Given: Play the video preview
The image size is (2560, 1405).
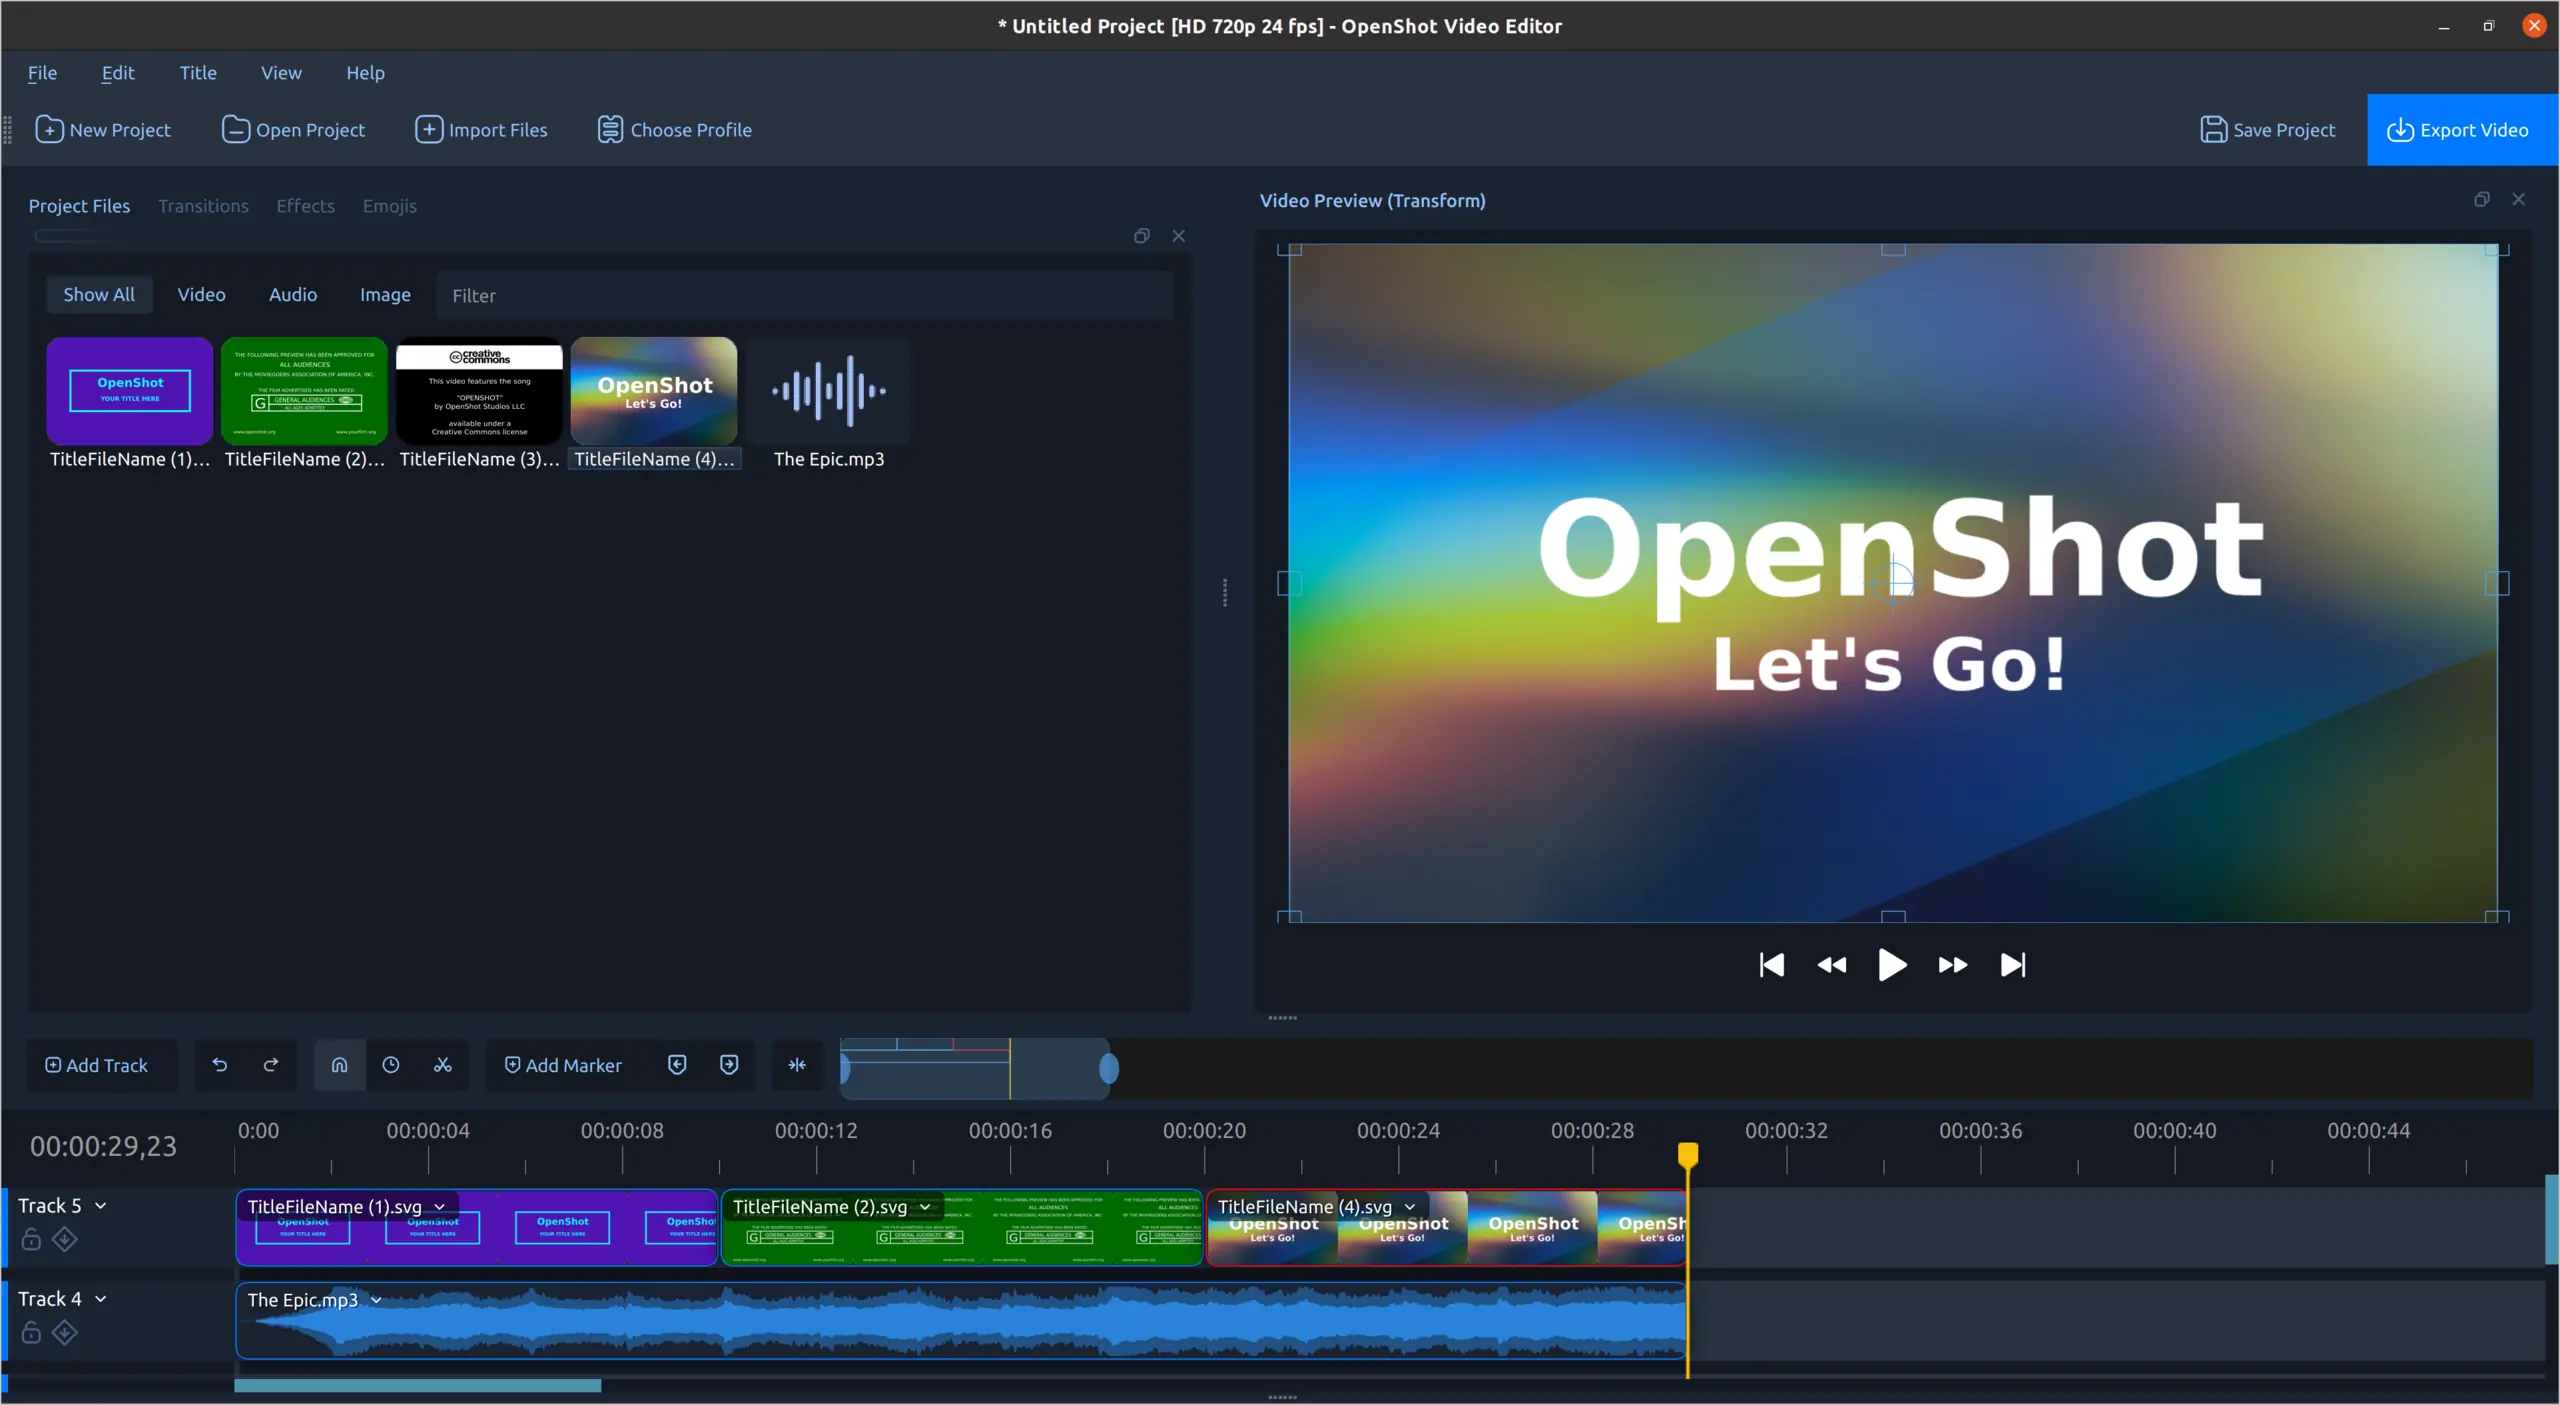Looking at the screenshot, I should [x=1892, y=965].
